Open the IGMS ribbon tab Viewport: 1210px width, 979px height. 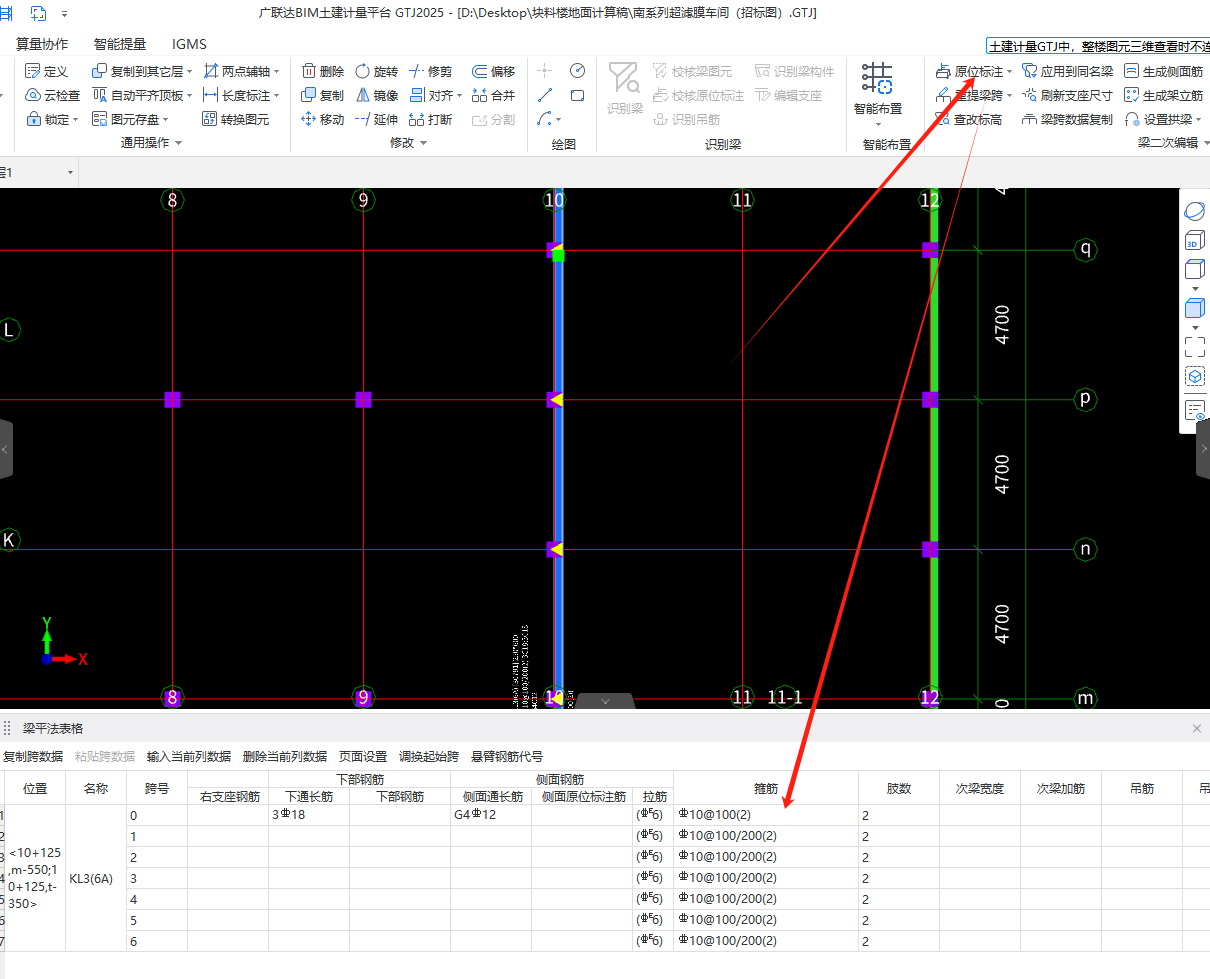point(190,44)
